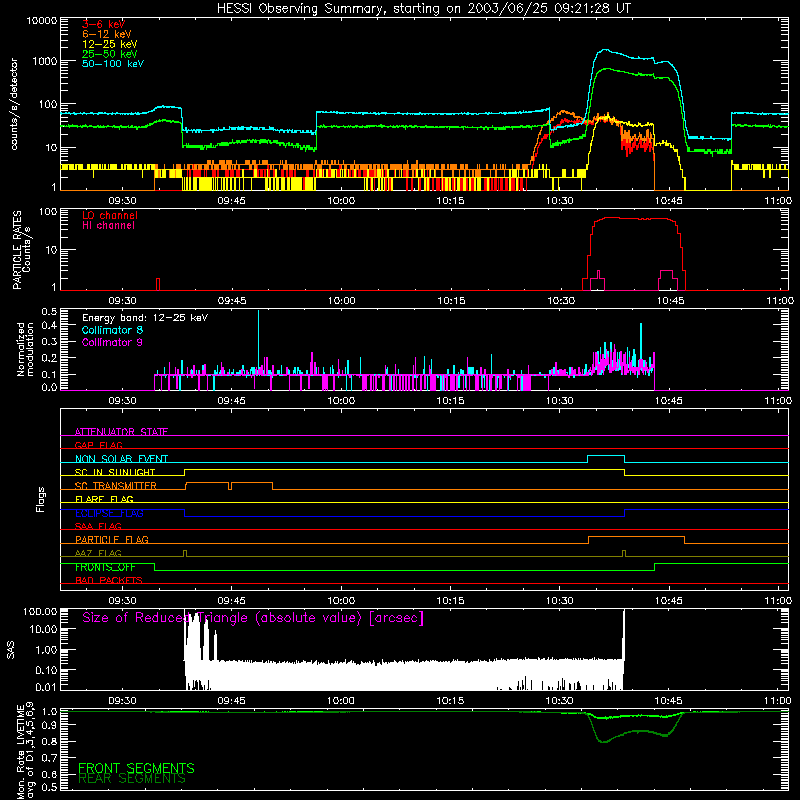Select the ATTENUATOR STATE flag label
Screen dimensions: 800x800
tap(121, 432)
